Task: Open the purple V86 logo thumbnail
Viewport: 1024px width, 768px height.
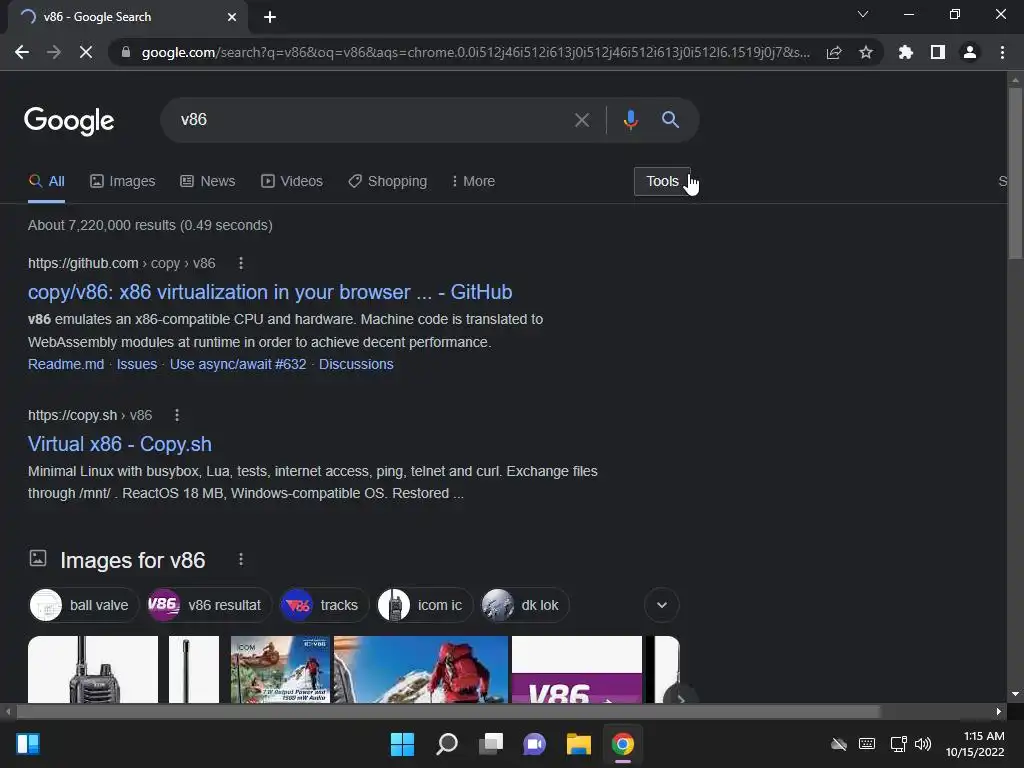Action: coord(577,669)
